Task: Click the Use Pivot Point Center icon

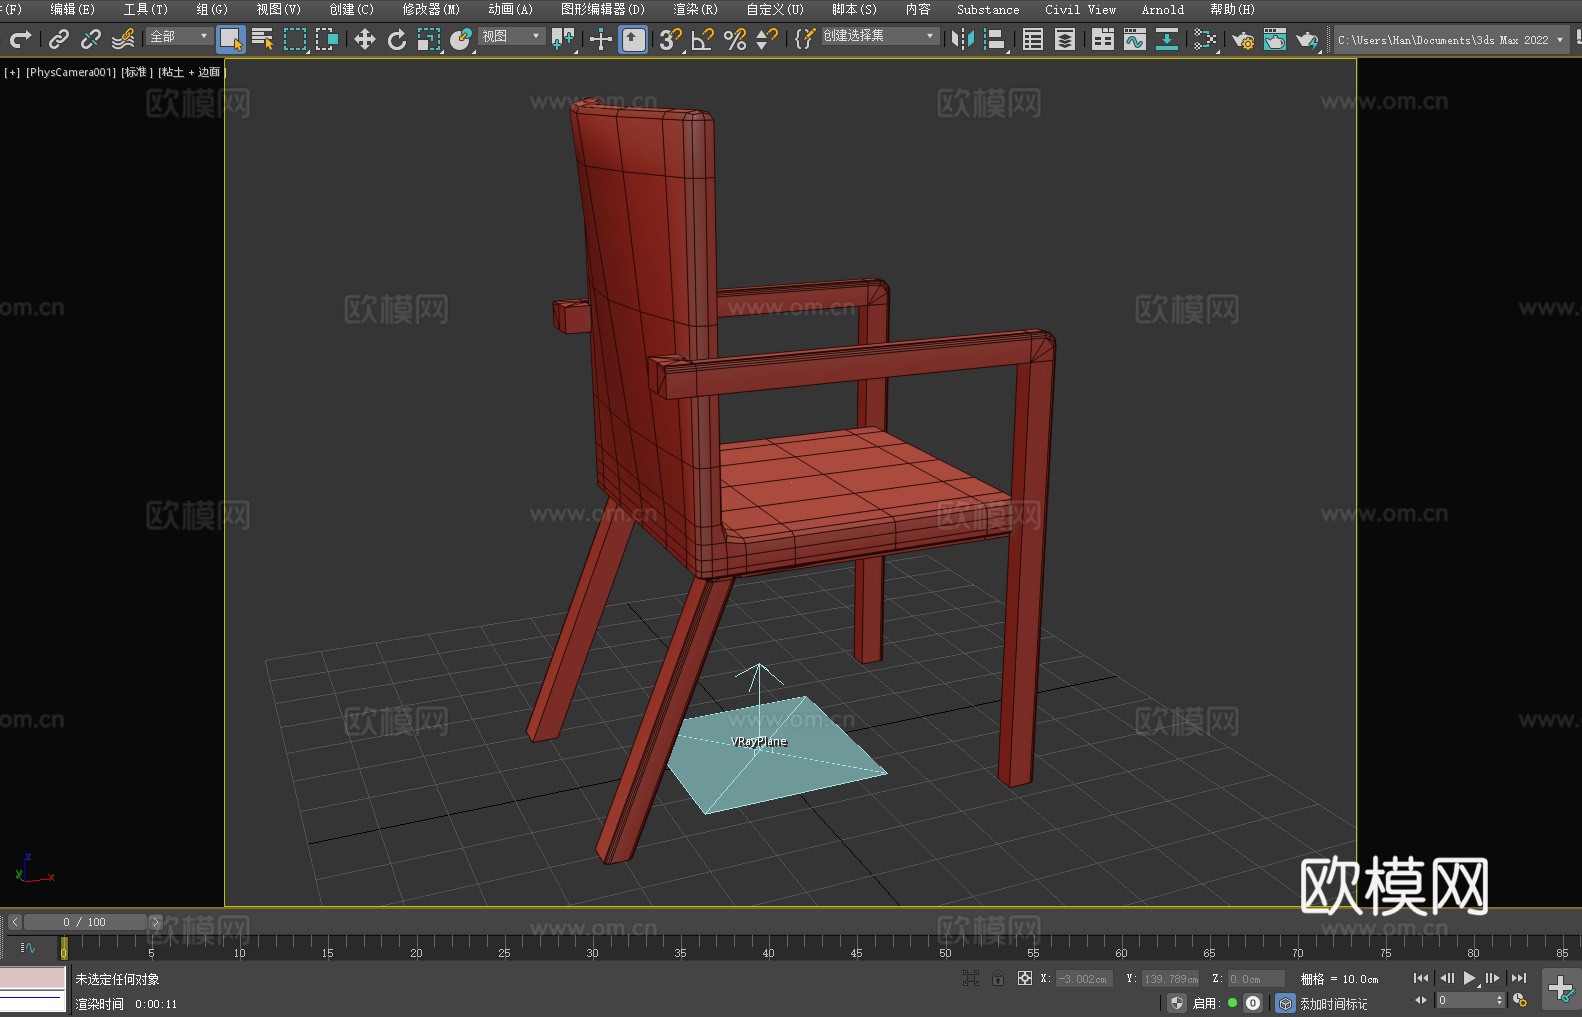Action: pos(563,39)
